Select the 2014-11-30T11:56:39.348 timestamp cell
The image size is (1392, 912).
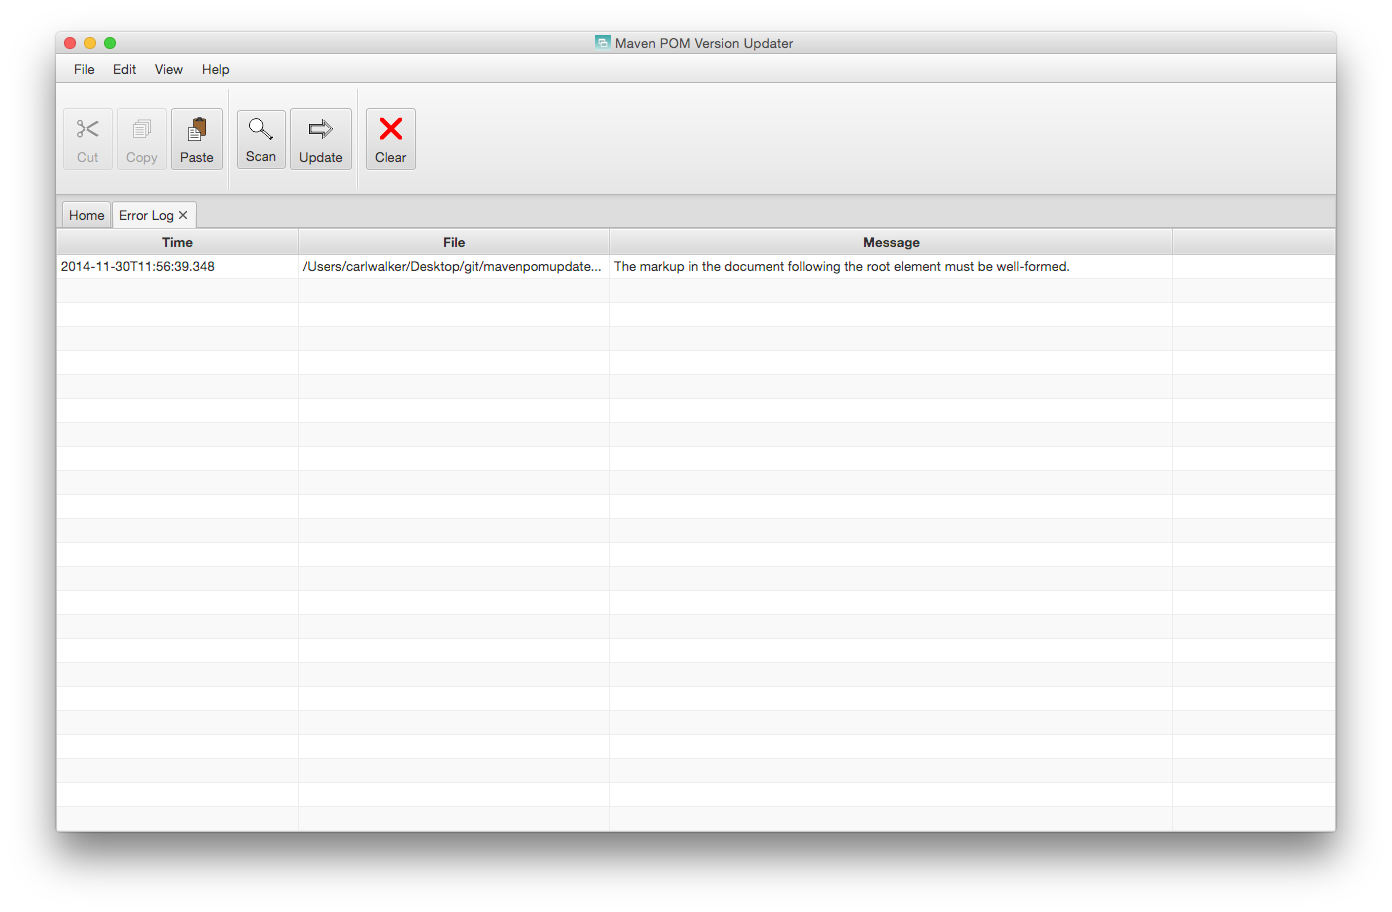(177, 267)
